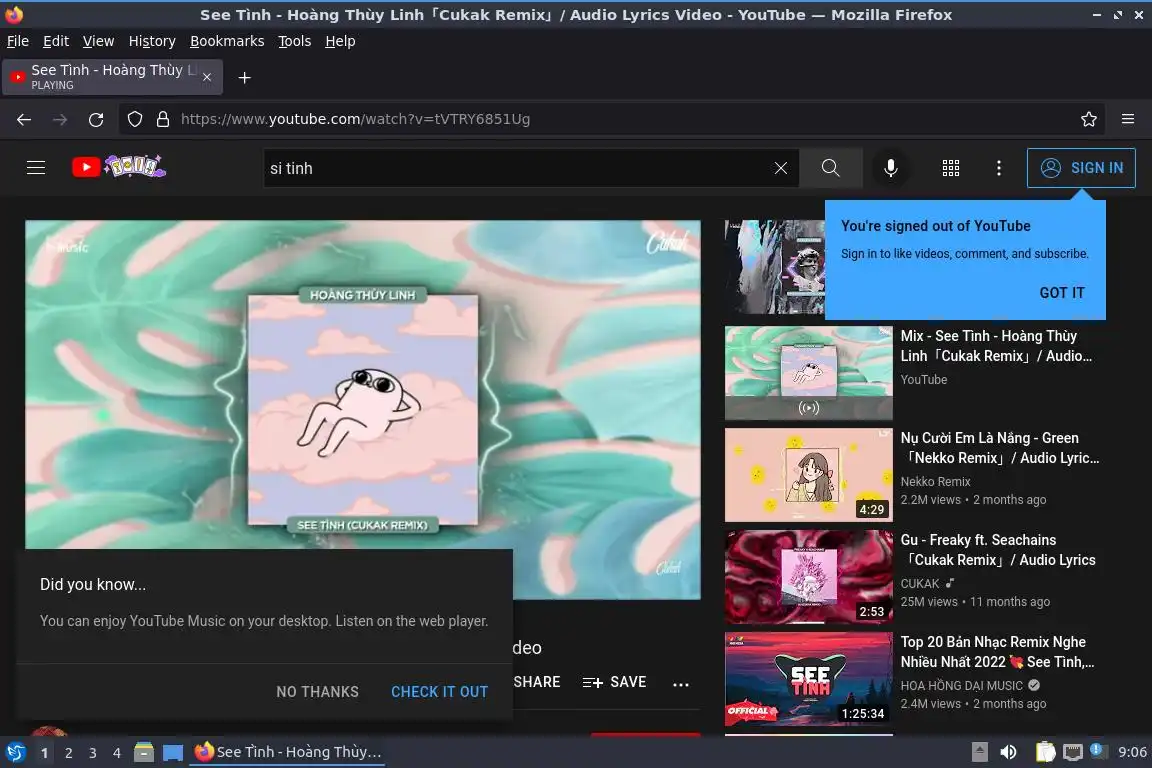Click CHECK IT OUT for YouTube Music
This screenshot has height=768, width=1152.
[439, 692]
